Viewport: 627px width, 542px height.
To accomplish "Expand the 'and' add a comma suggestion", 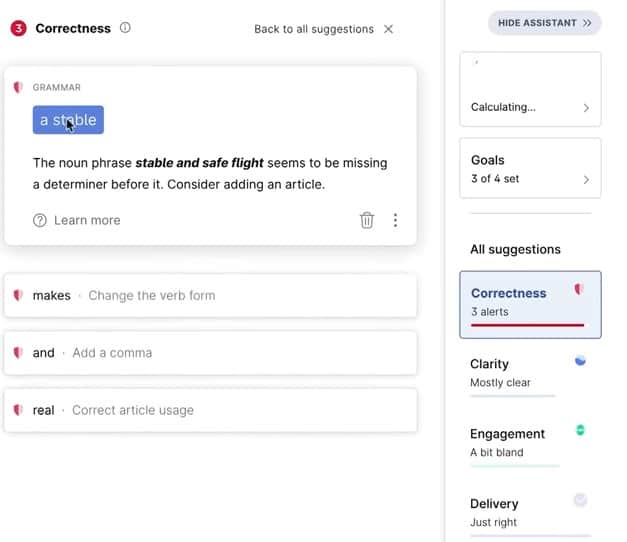I will click(210, 353).
